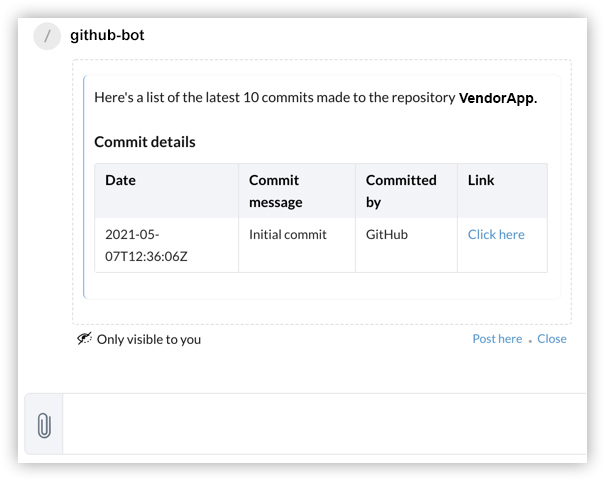This screenshot has width=605, height=481.
Task: Click the paperclip attachment icon
Action: click(44, 426)
